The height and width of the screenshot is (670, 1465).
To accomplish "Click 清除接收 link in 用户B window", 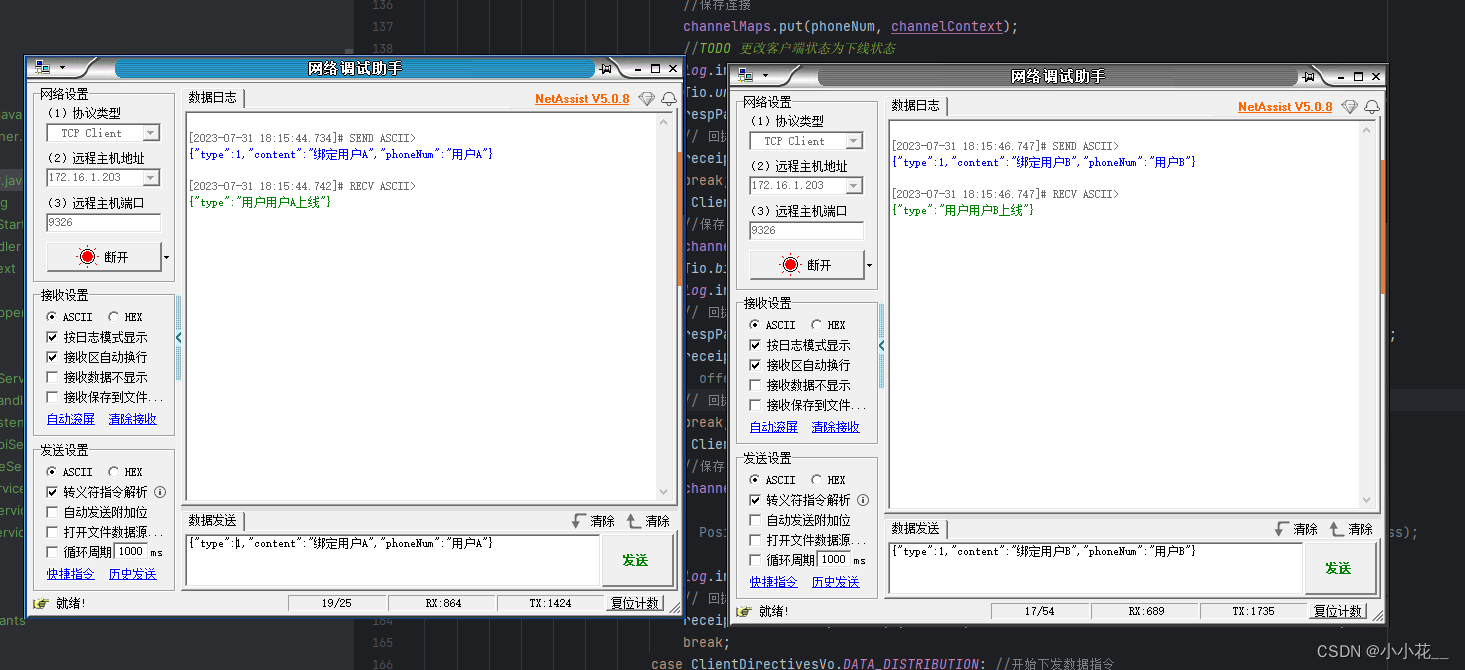I will (836, 427).
